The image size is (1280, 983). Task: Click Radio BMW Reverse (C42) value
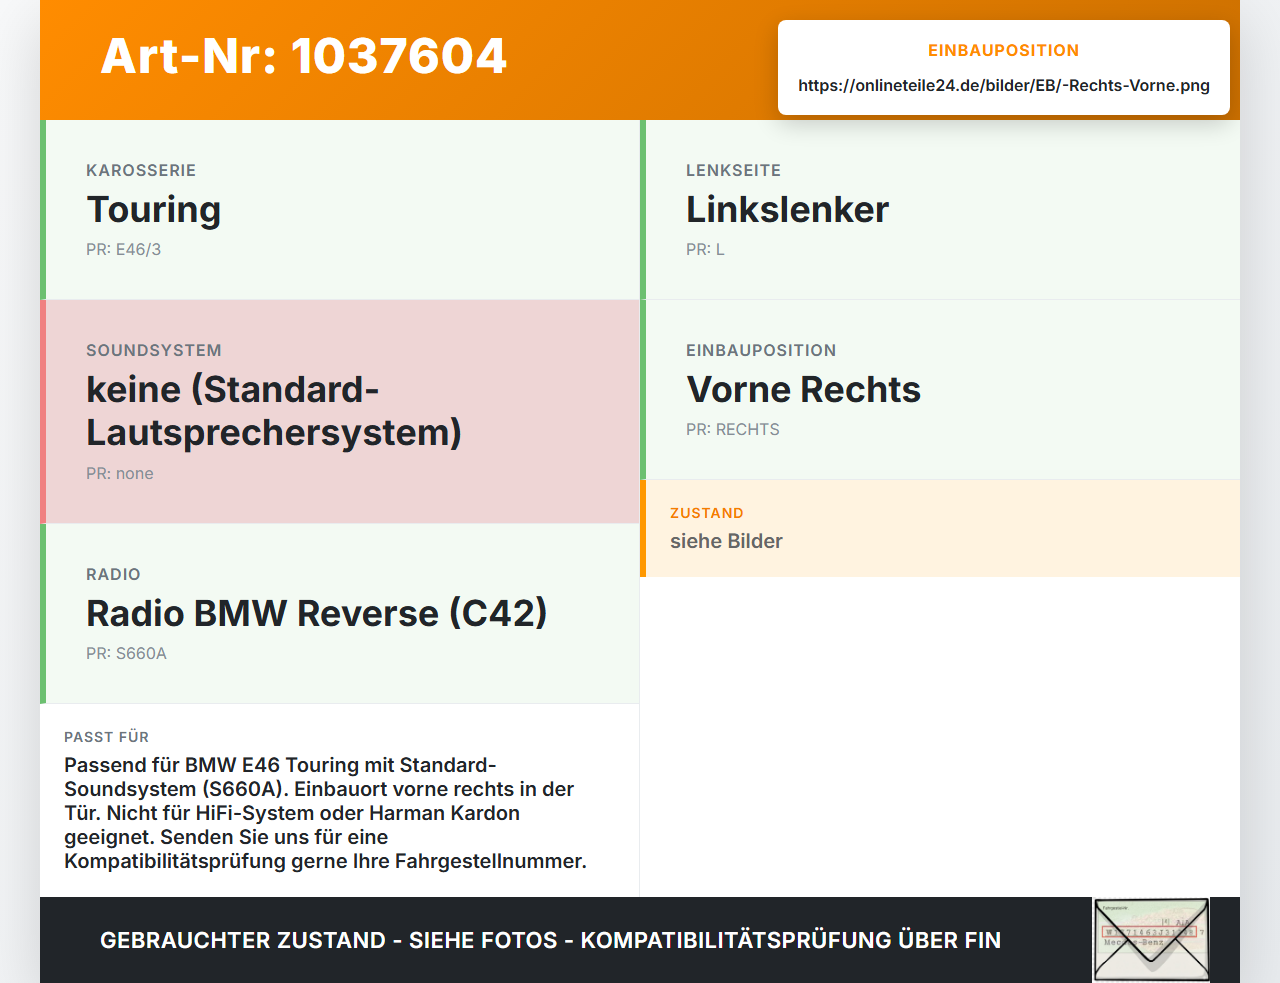[317, 614]
